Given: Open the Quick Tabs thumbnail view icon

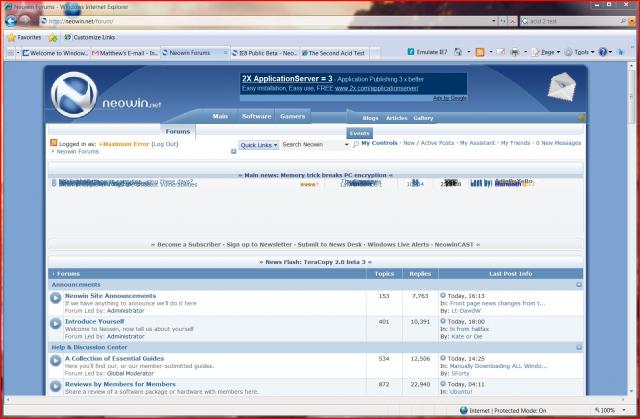Looking at the screenshot, I should pyautogui.click(x=11, y=53).
